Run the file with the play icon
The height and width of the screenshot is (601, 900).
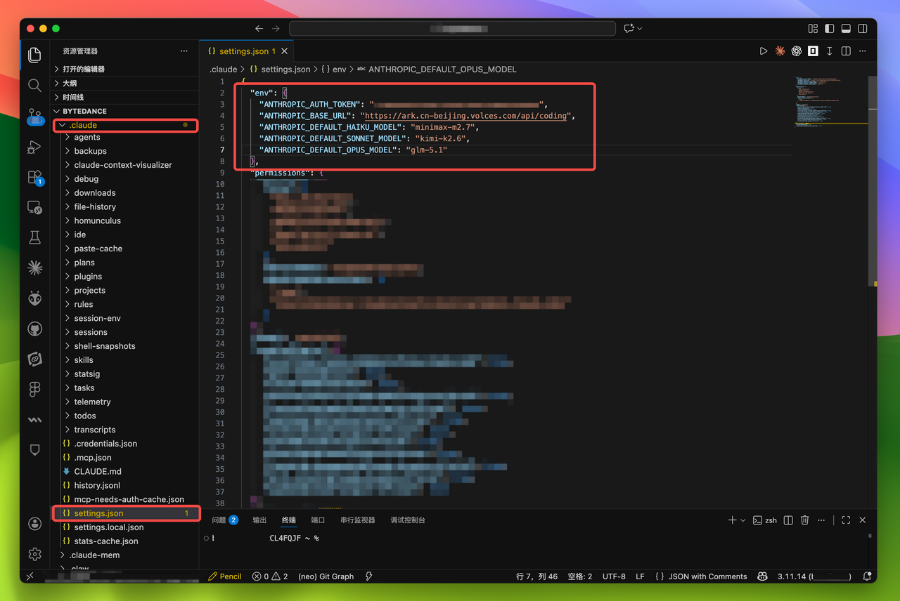(763, 51)
